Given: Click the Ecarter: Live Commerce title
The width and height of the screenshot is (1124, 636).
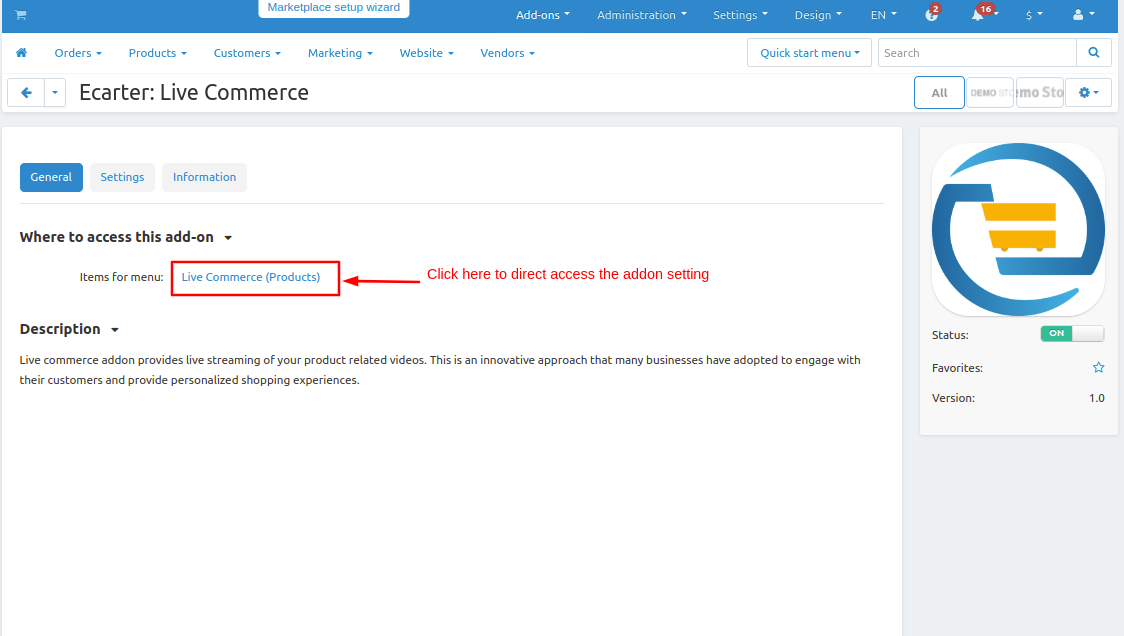Looking at the screenshot, I should (194, 92).
